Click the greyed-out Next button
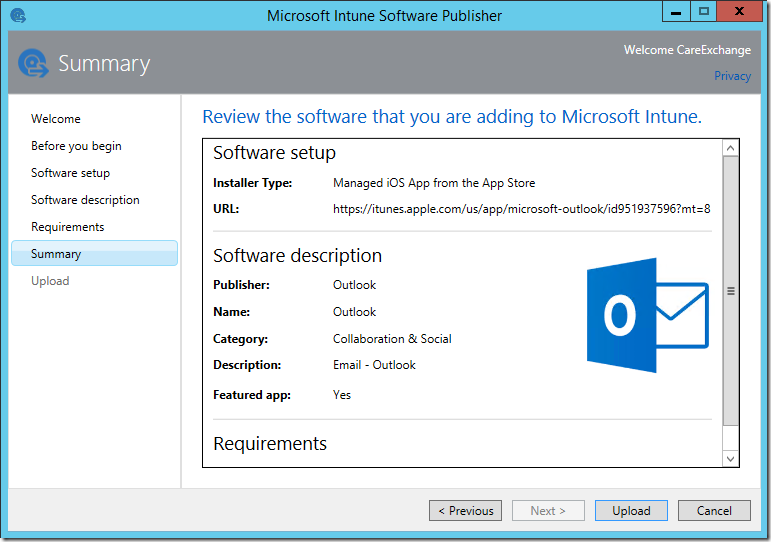This screenshot has width=771, height=542. (548, 511)
